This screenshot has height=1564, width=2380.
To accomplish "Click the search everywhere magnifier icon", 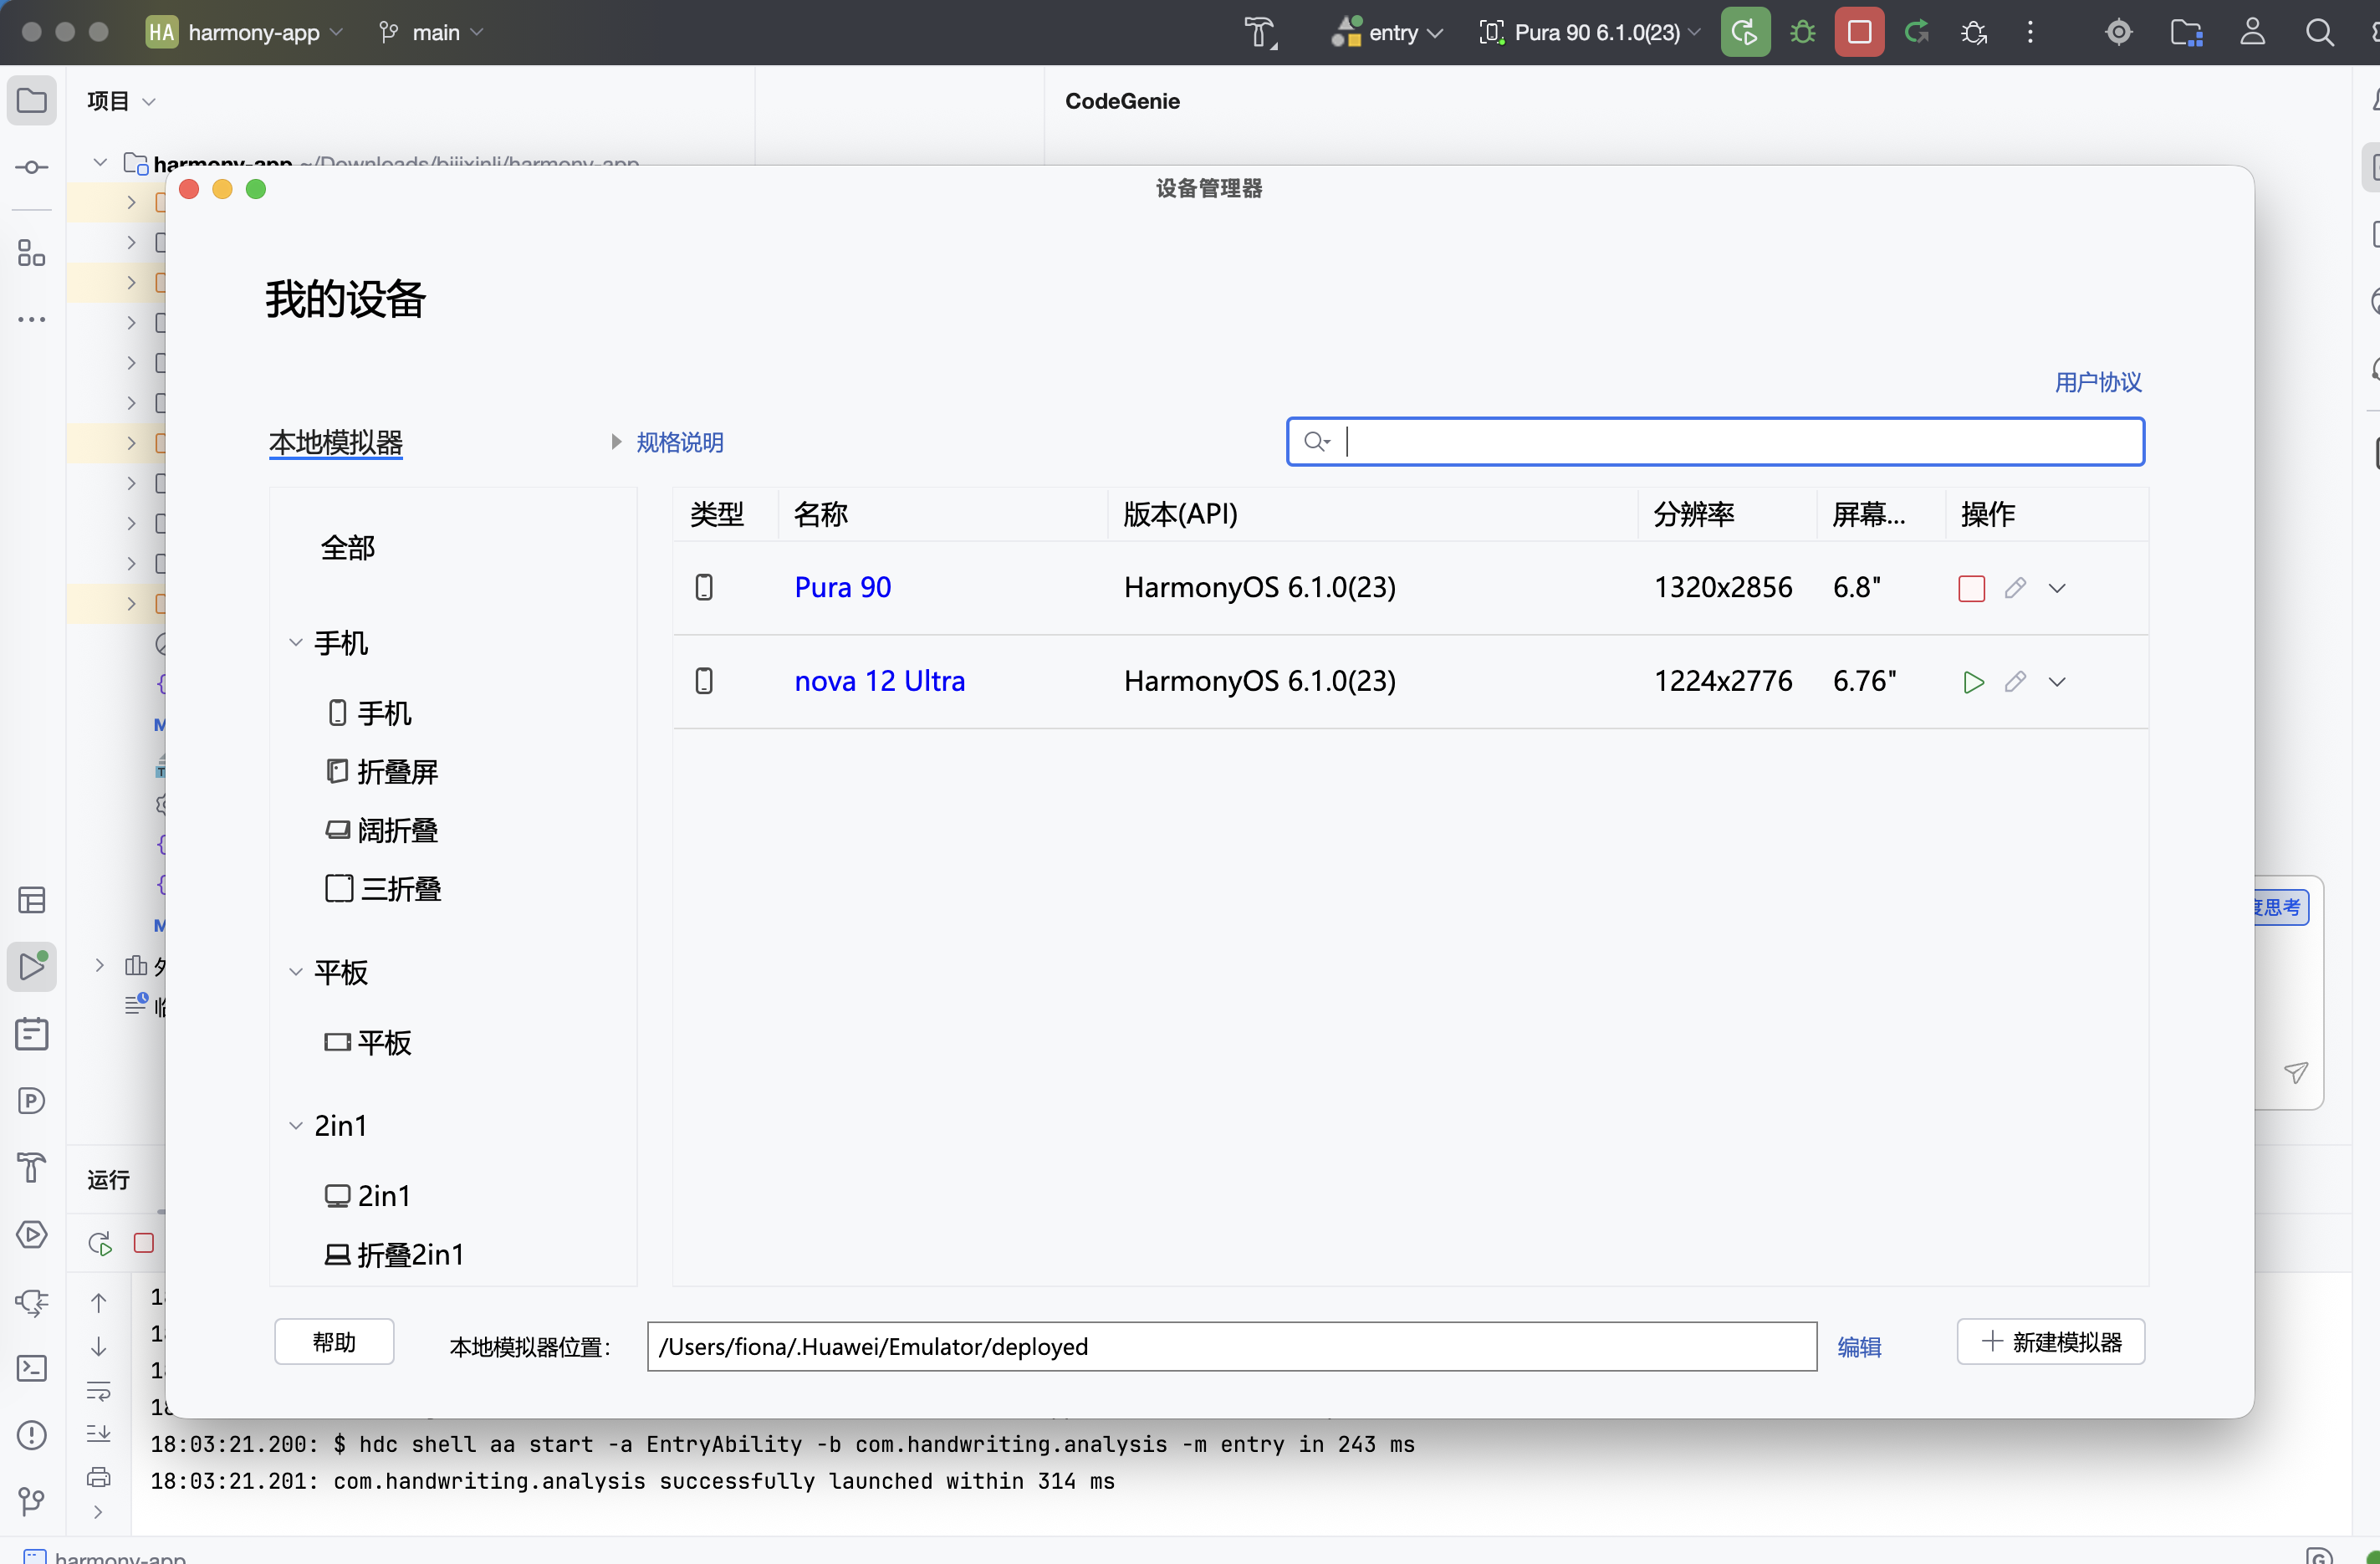I will point(2319,32).
